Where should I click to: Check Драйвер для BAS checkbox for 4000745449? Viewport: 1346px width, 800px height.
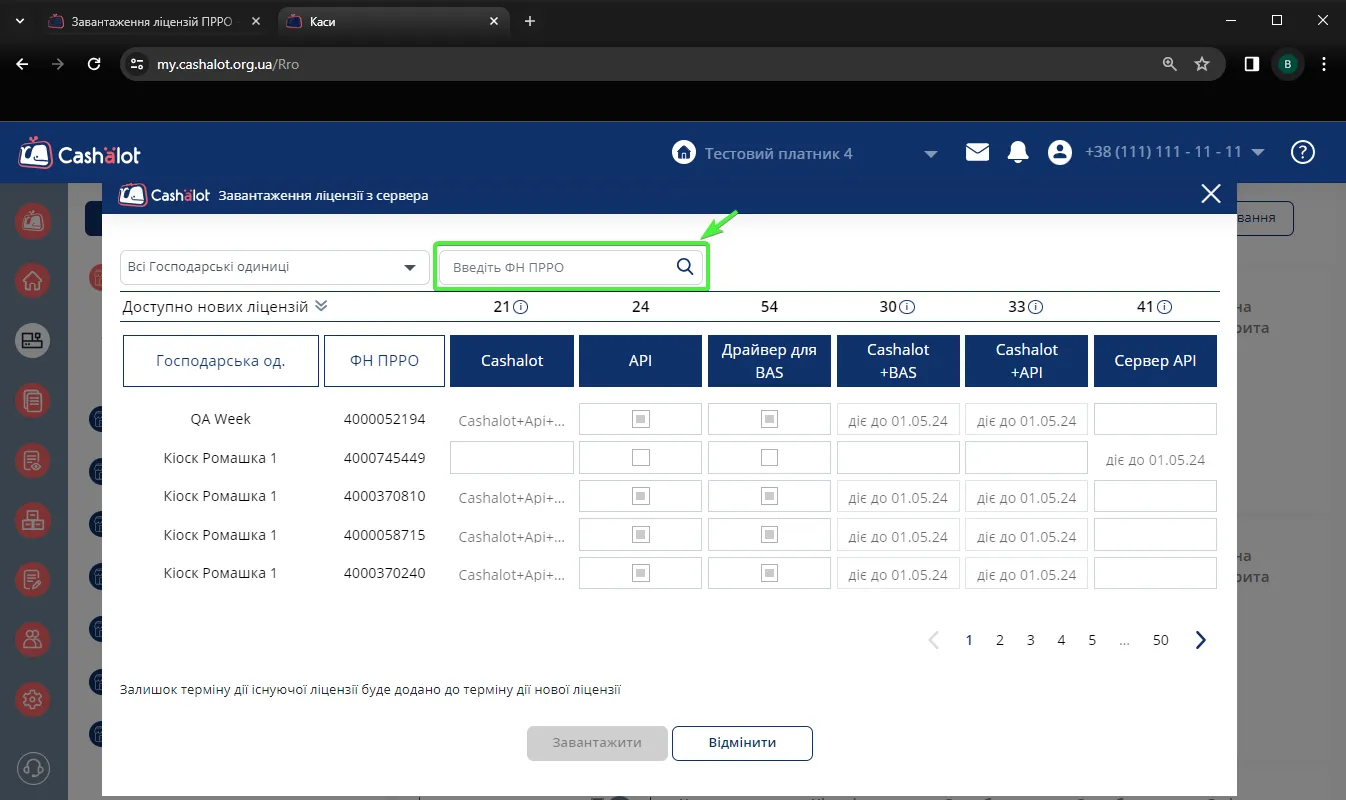point(769,457)
